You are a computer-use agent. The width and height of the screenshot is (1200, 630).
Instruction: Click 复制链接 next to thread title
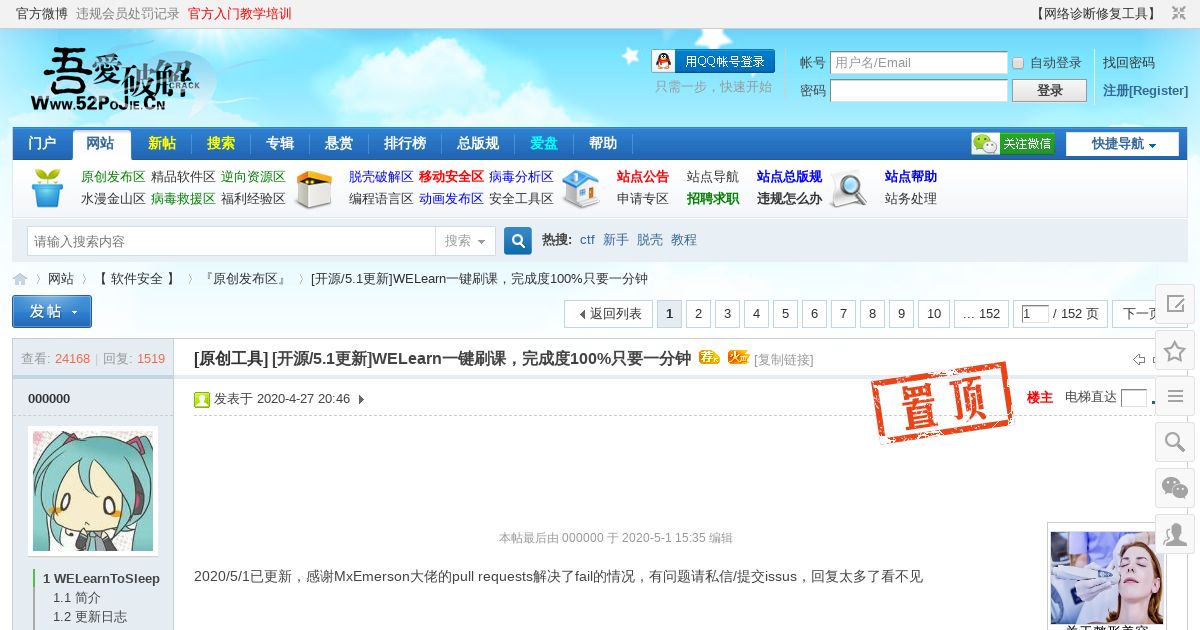(x=783, y=359)
